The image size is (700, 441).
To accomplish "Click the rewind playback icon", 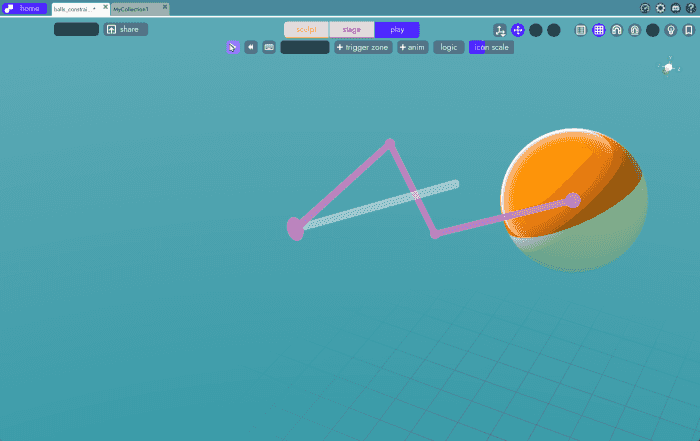I will pos(250,47).
